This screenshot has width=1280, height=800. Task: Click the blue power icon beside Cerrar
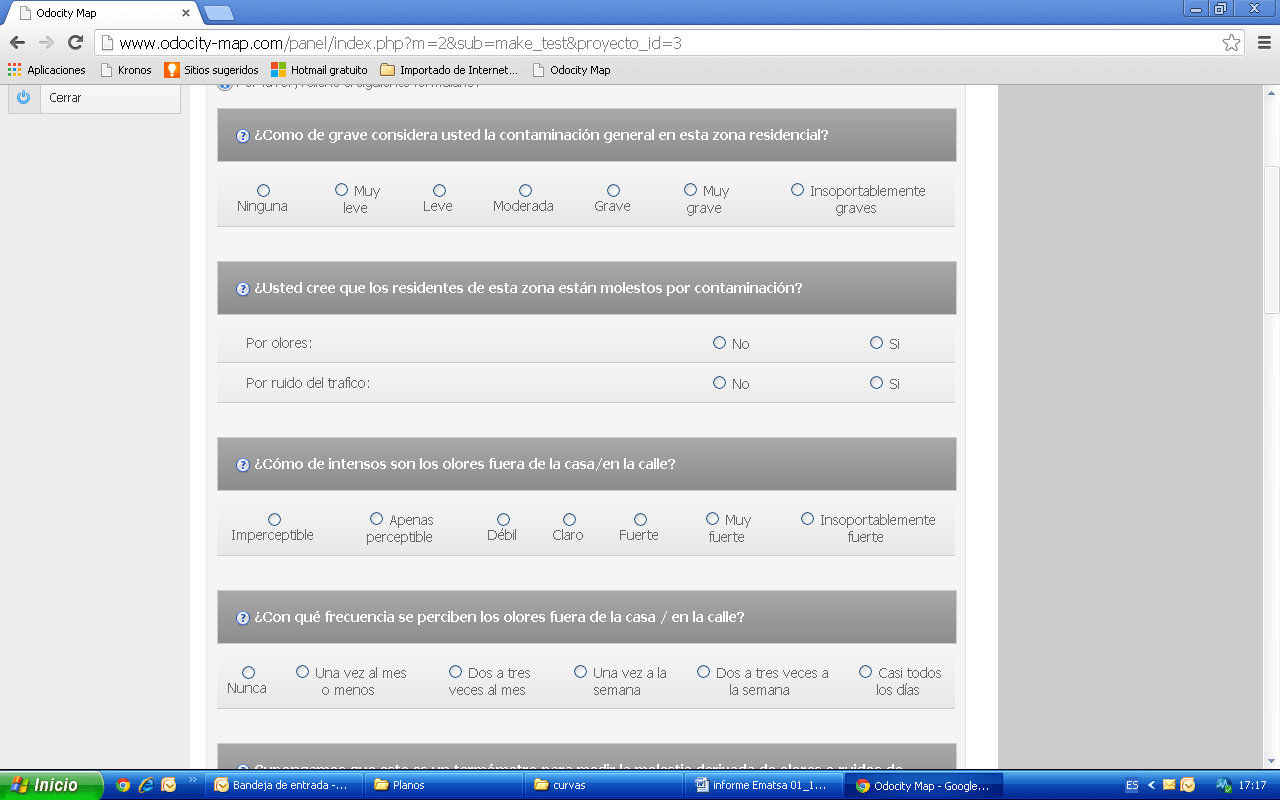pyautogui.click(x=23, y=98)
